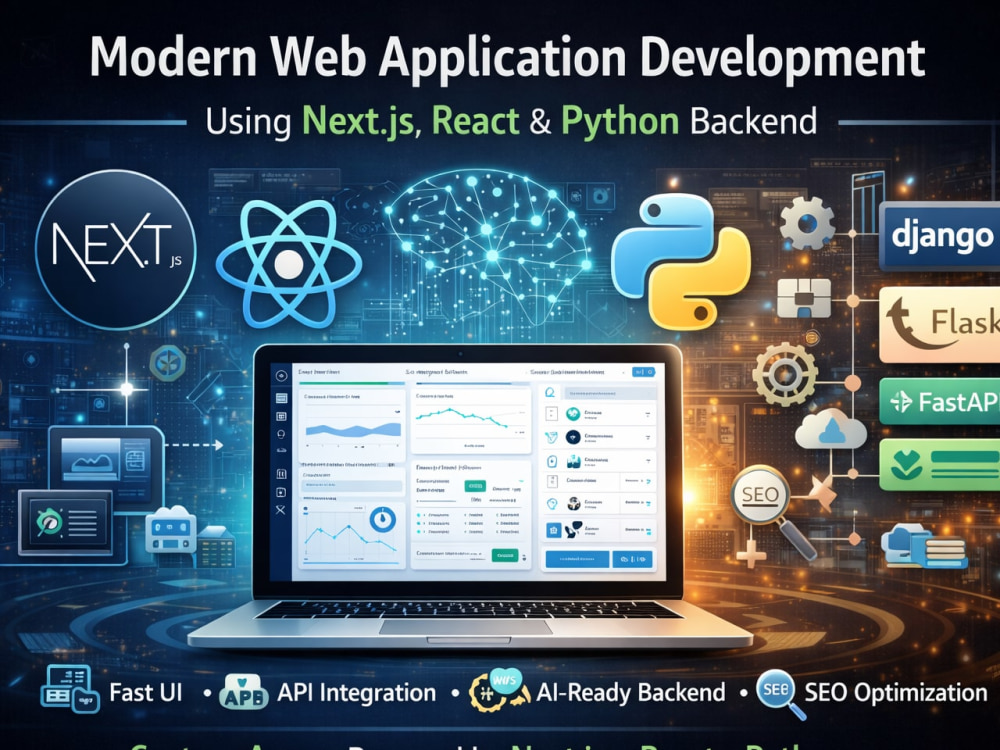Click the green checkmark list badge
Screen dimensions: 1000x750
[939, 465]
